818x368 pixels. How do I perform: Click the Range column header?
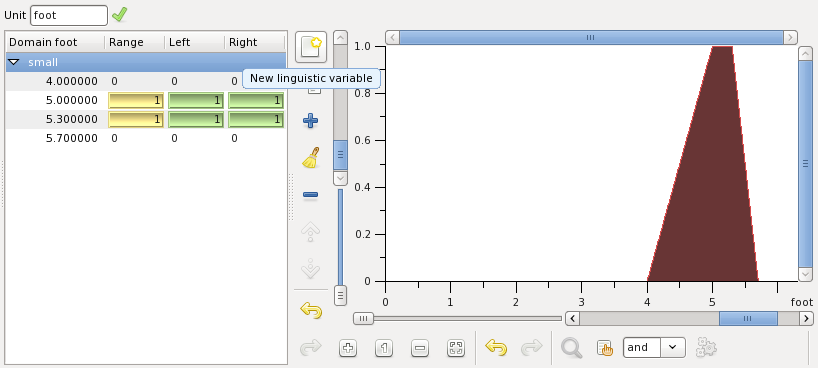[135, 42]
